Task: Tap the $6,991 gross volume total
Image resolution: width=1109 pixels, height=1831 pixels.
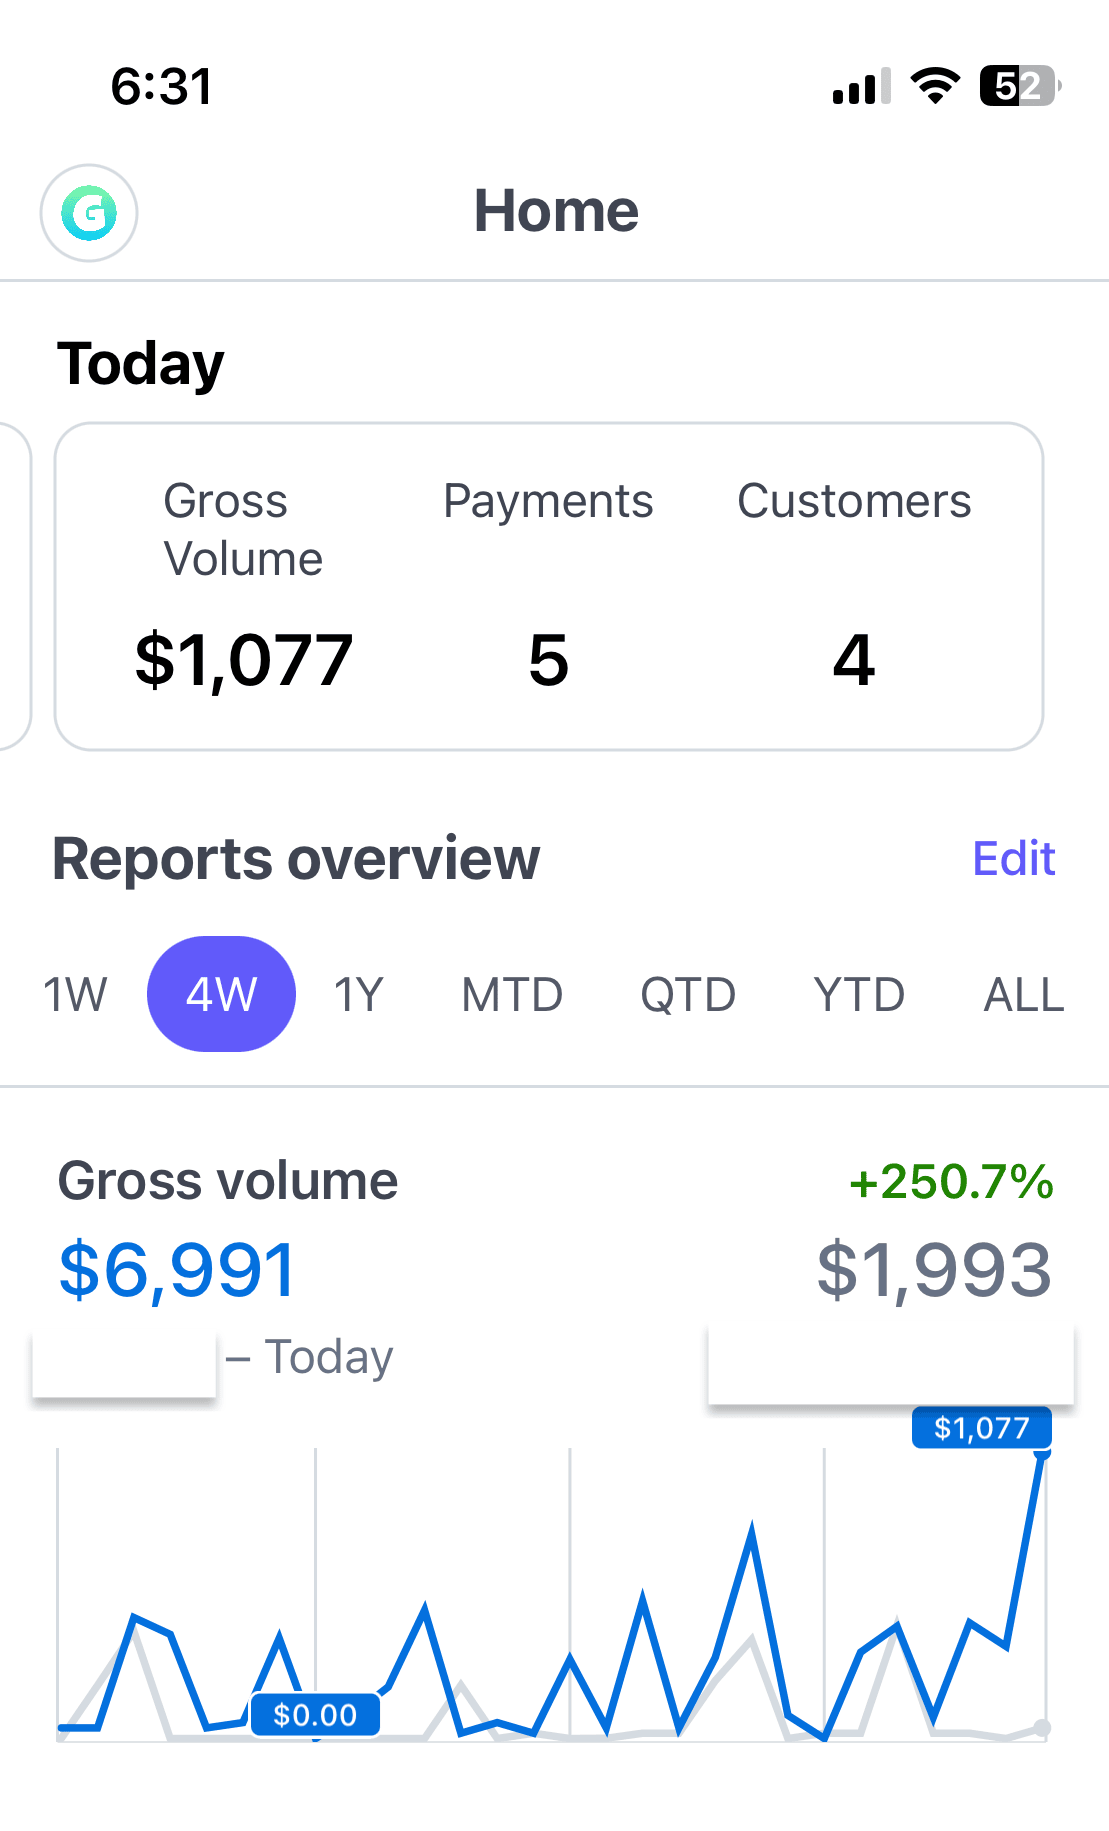Action: point(178,1270)
